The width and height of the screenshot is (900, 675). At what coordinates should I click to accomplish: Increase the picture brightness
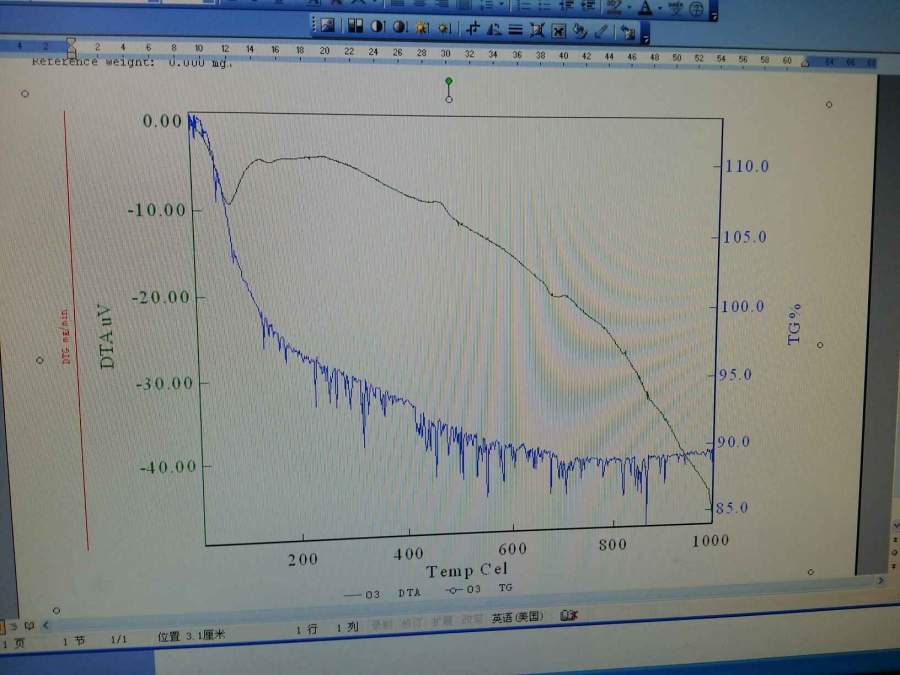coord(422,27)
